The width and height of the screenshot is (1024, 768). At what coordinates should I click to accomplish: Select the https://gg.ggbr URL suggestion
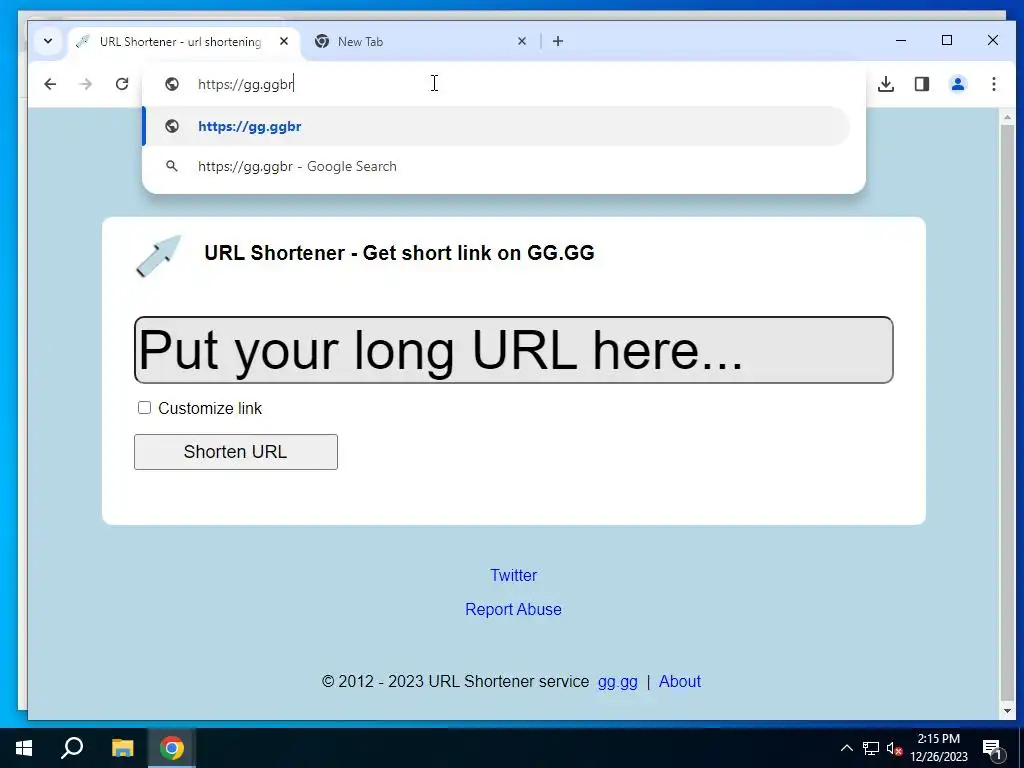[x=496, y=126]
